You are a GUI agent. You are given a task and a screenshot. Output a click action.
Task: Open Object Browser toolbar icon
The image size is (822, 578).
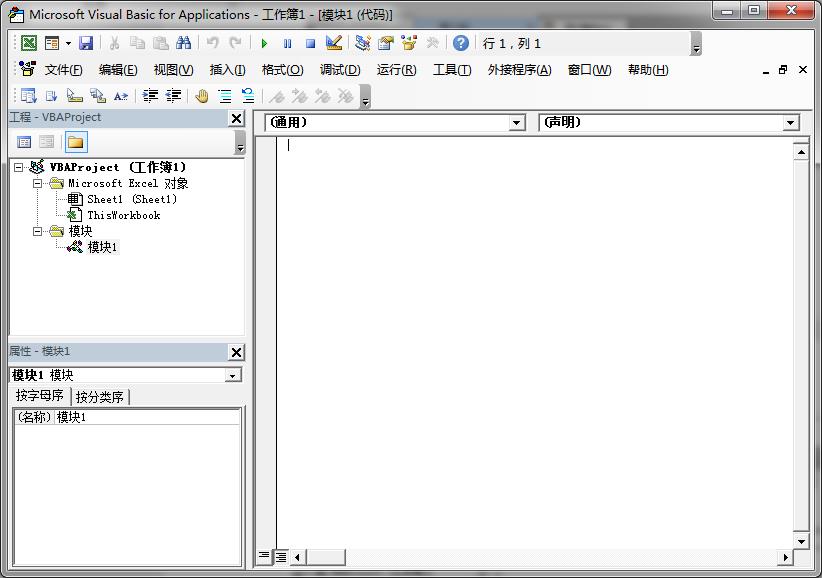(408, 43)
